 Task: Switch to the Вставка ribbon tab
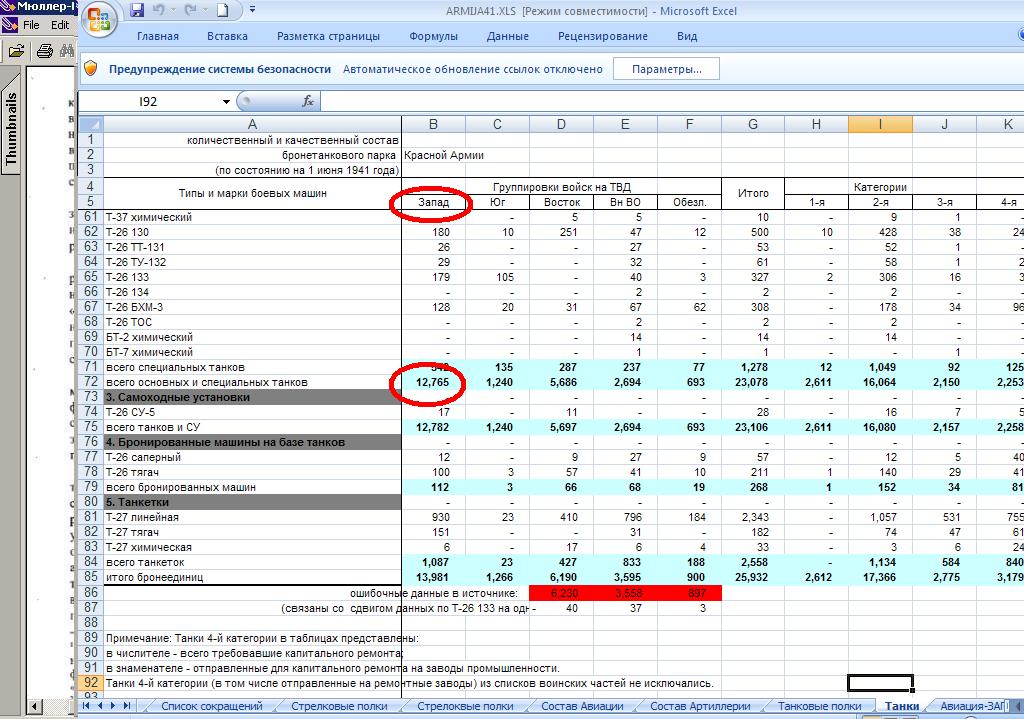tap(227, 36)
